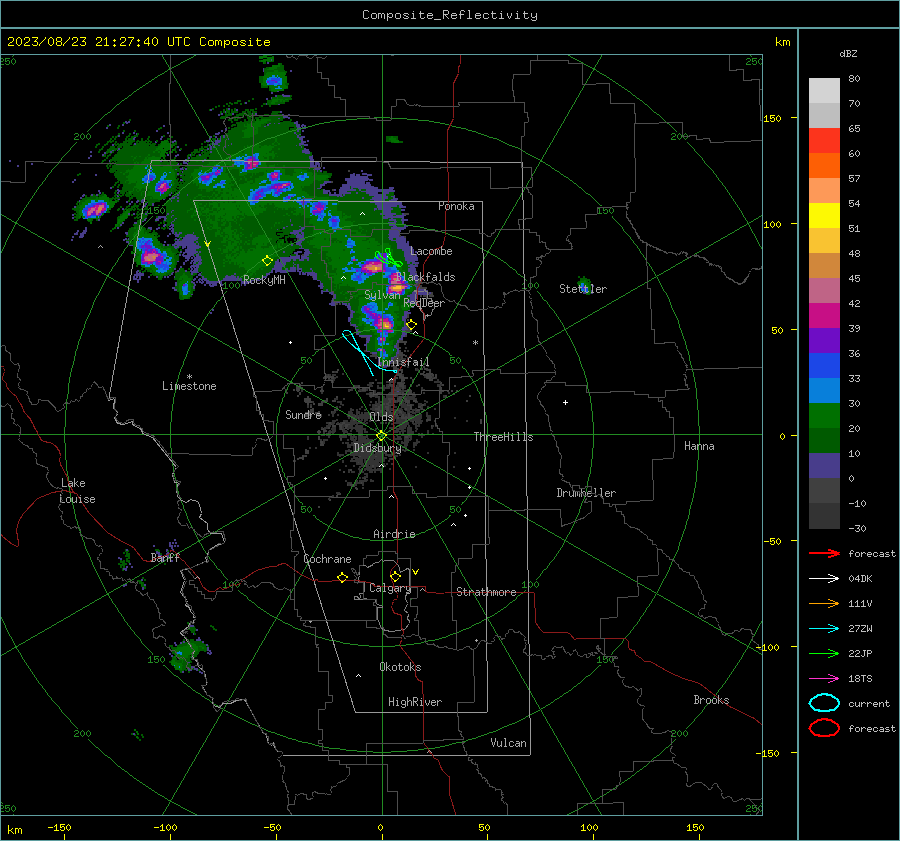900x841 pixels.
Task: Click the green storm-track ellipse near Lacombe
Action: pos(388,258)
